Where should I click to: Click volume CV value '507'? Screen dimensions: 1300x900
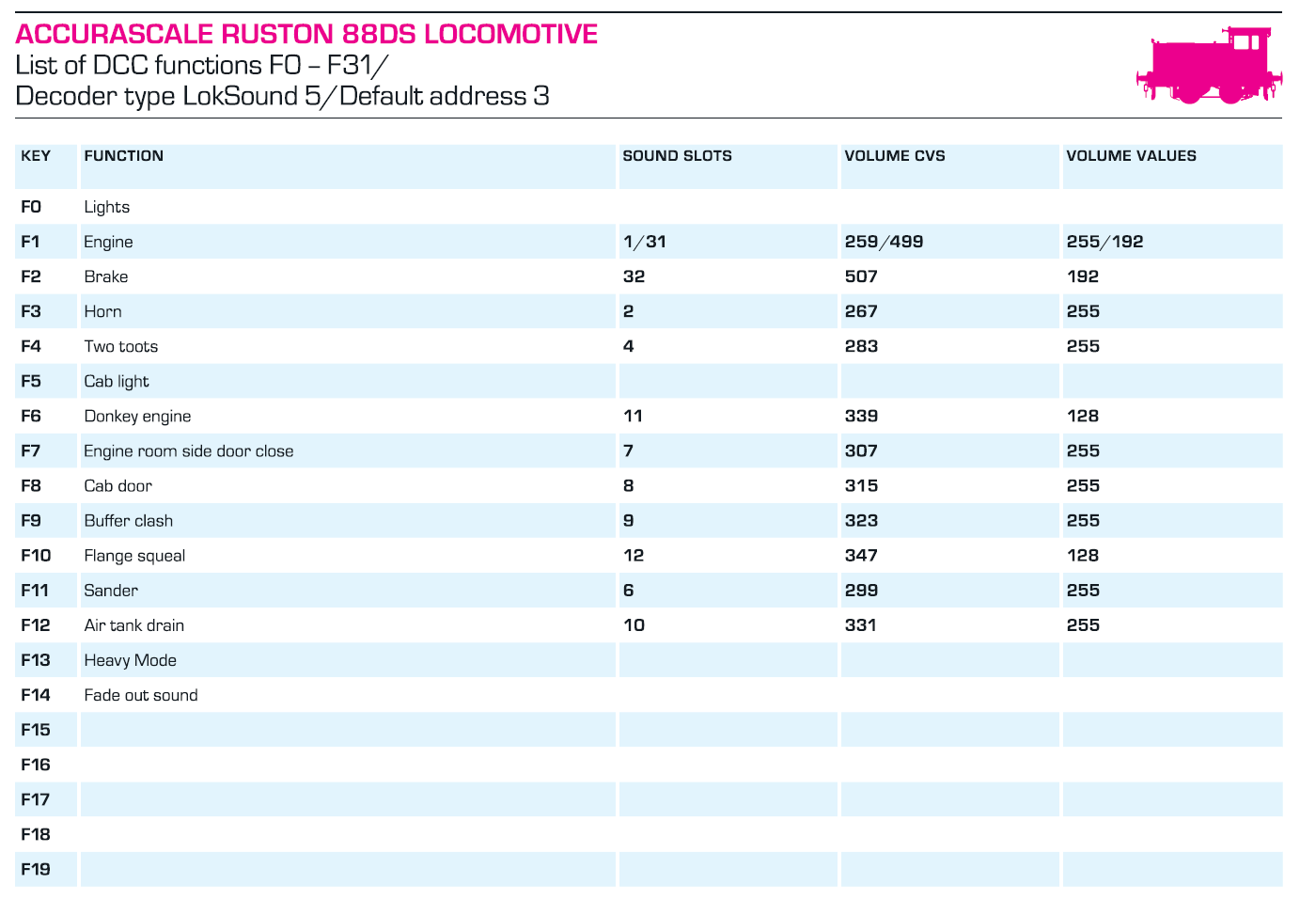[861, 277]
